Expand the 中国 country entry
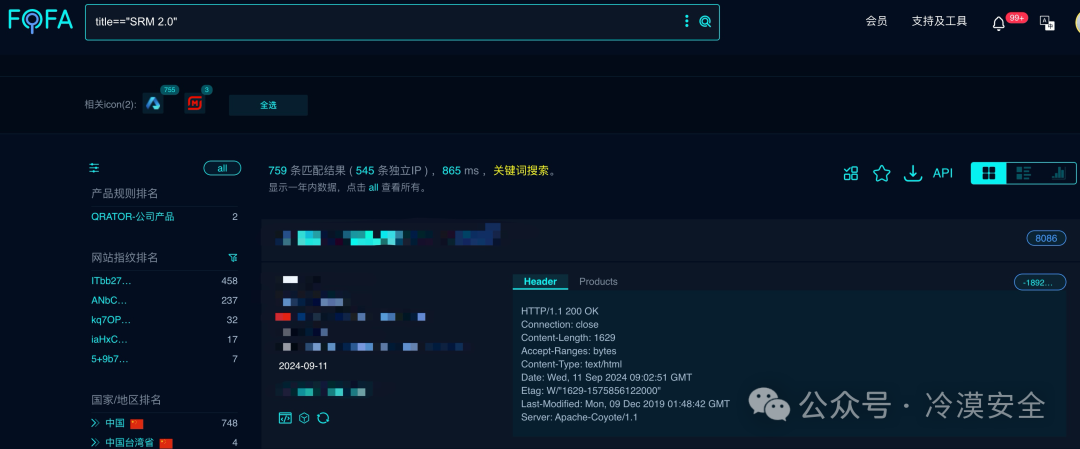Screen dimensions: 1080x449 [96, 423]
